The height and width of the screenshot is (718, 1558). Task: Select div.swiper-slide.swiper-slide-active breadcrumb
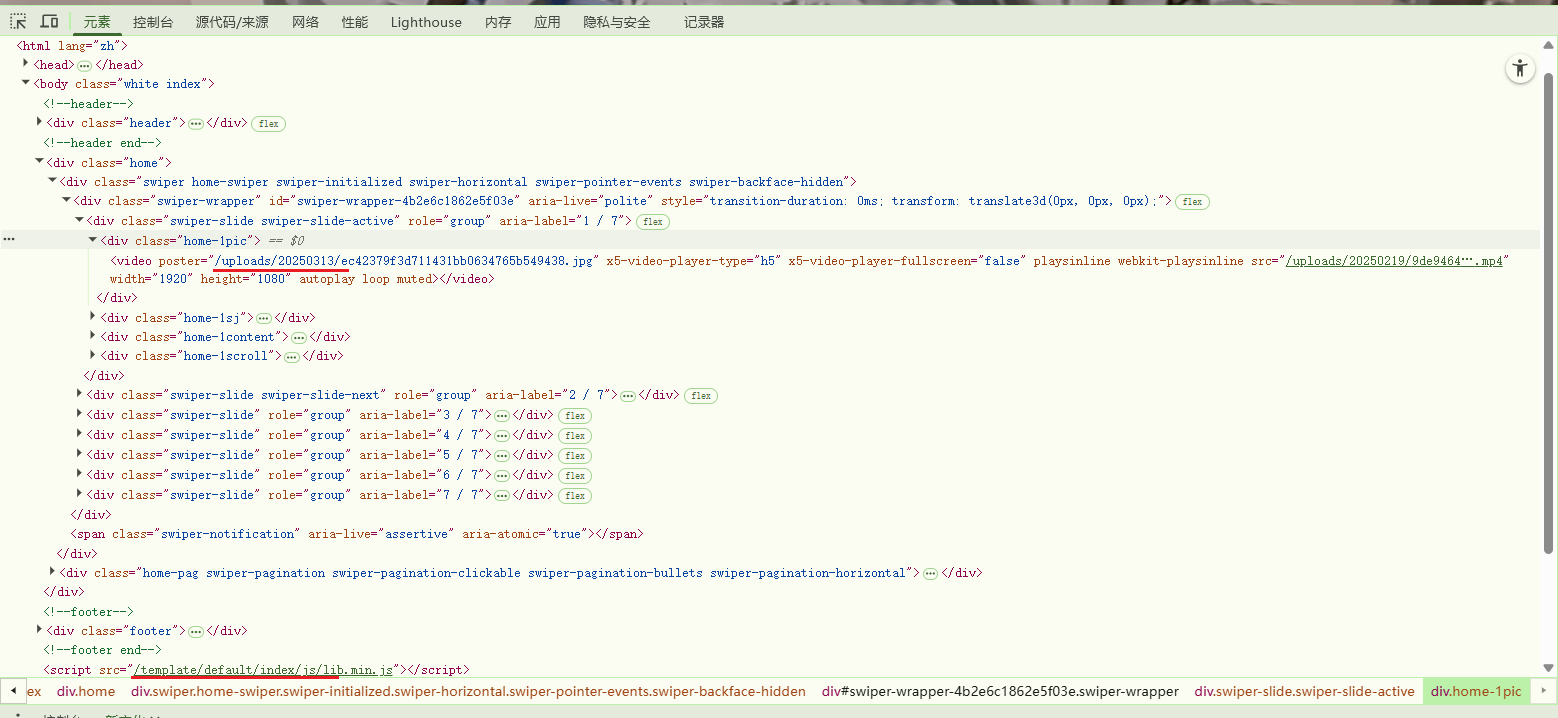pyautogui.click(x=1305, y=691)
